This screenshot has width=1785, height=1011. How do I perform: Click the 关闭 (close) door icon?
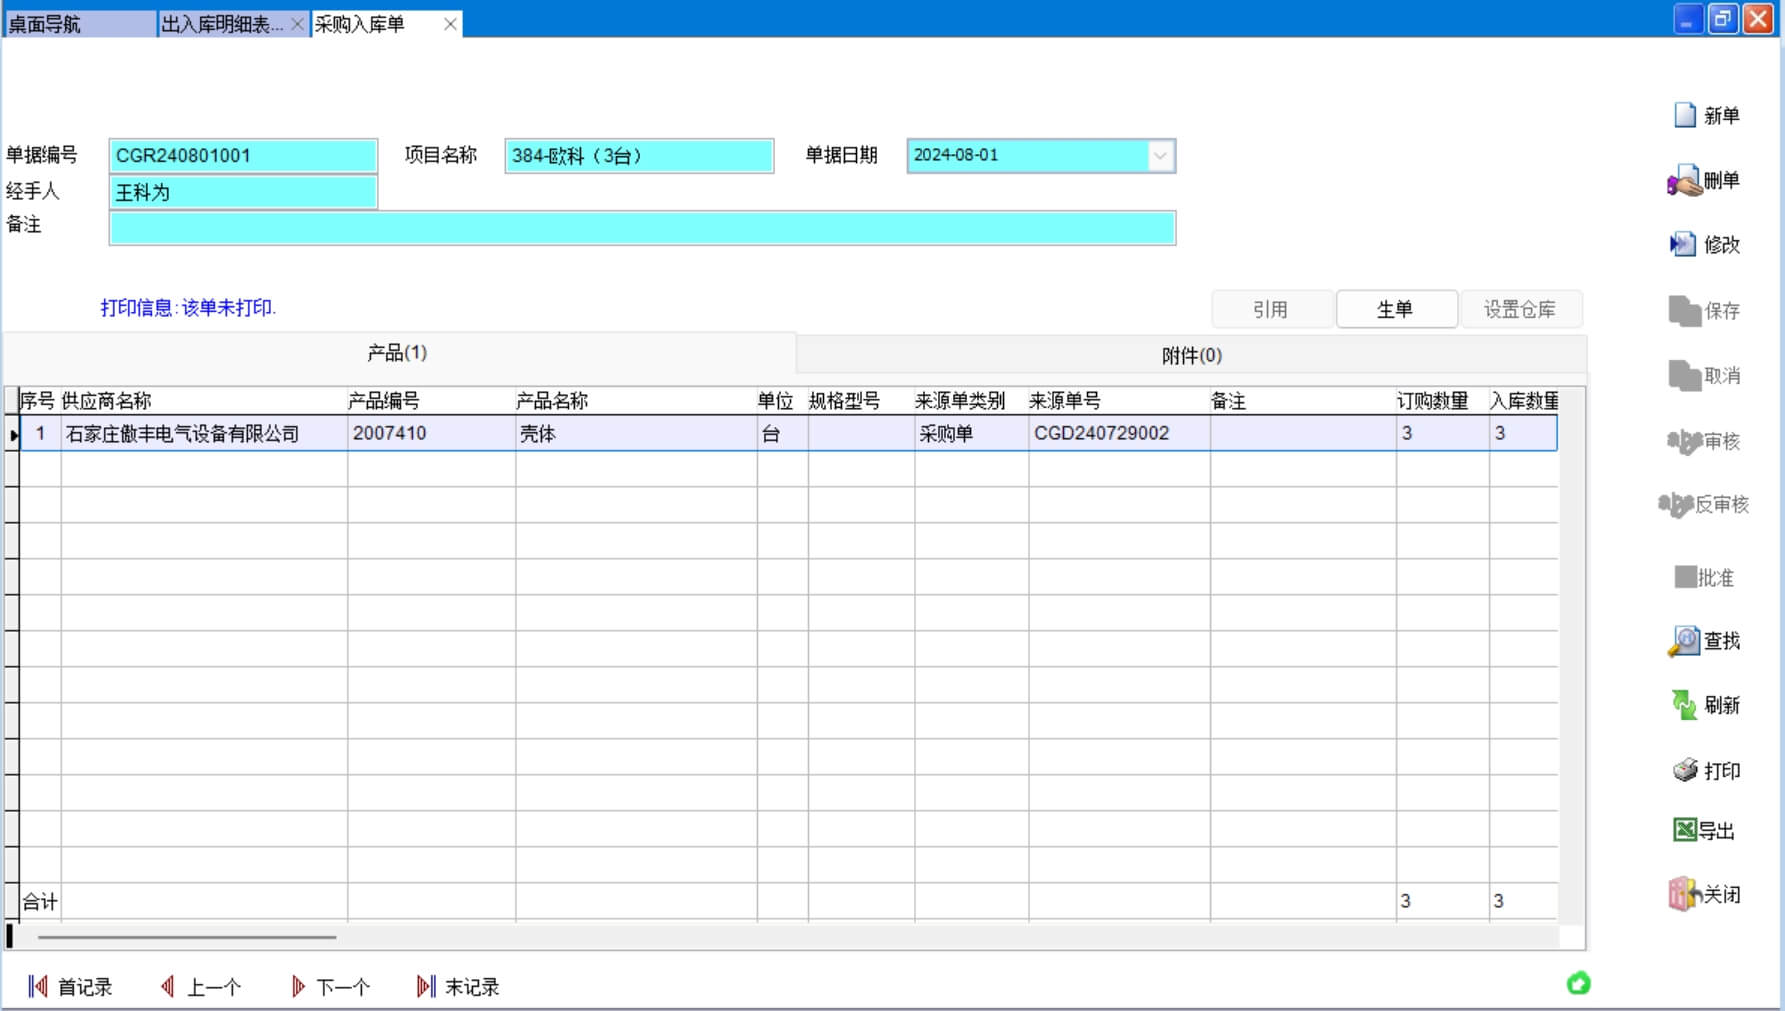(x=1684, y=894)
